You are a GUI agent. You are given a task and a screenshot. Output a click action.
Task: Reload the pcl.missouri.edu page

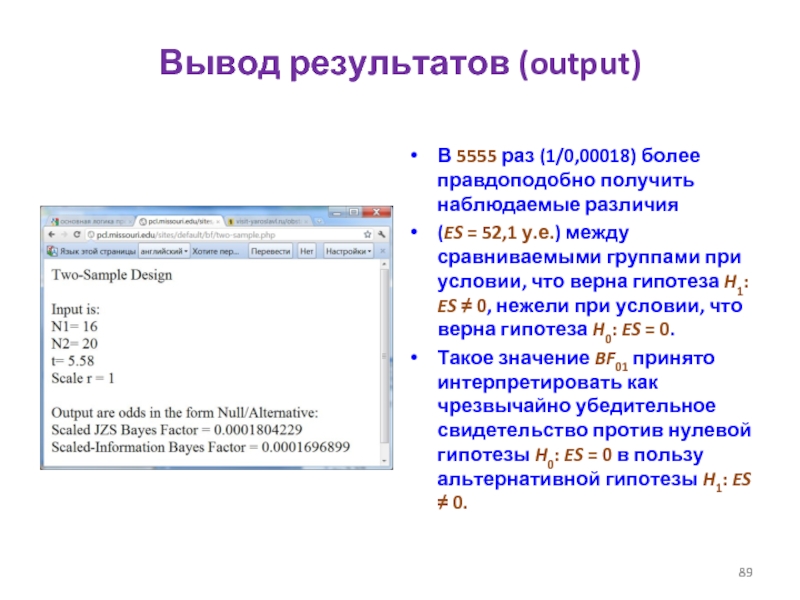pyautogui.click(x=77, y=235)
